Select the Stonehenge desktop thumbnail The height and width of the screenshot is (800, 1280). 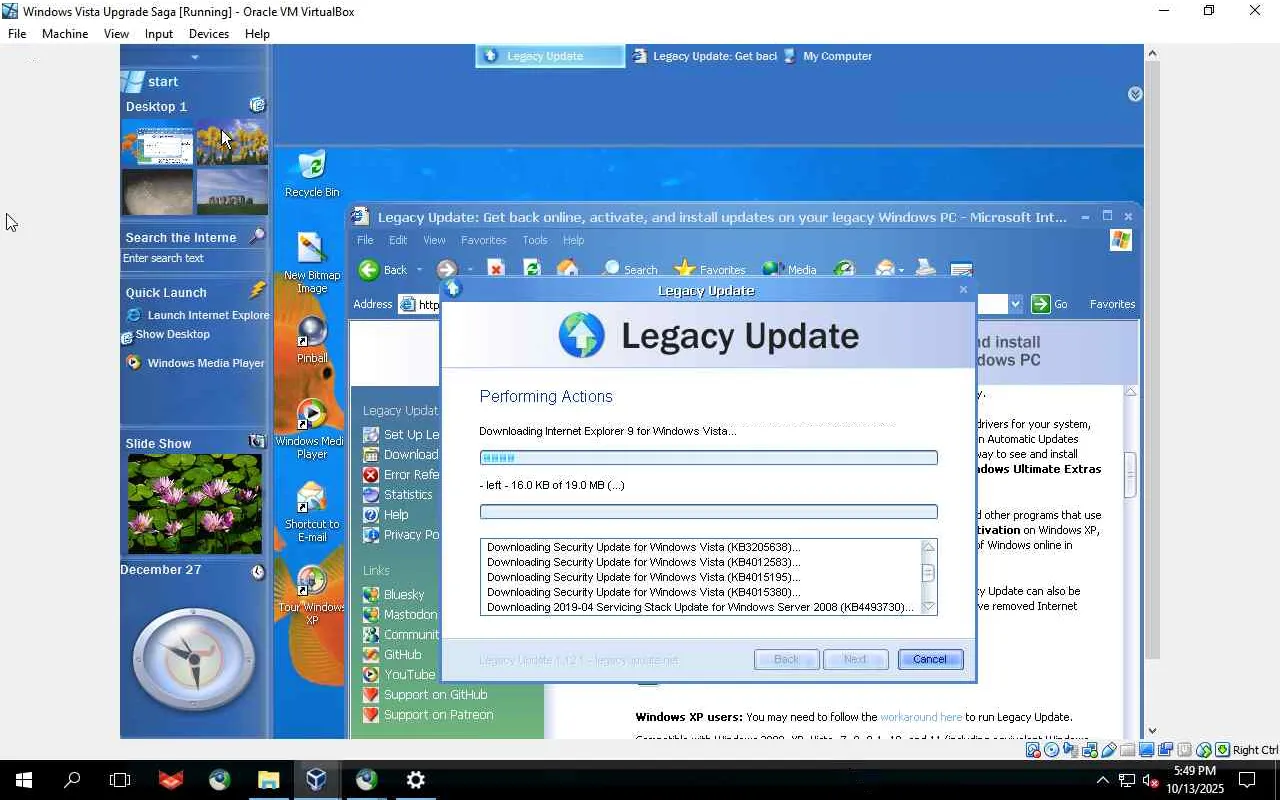(232, 191)
